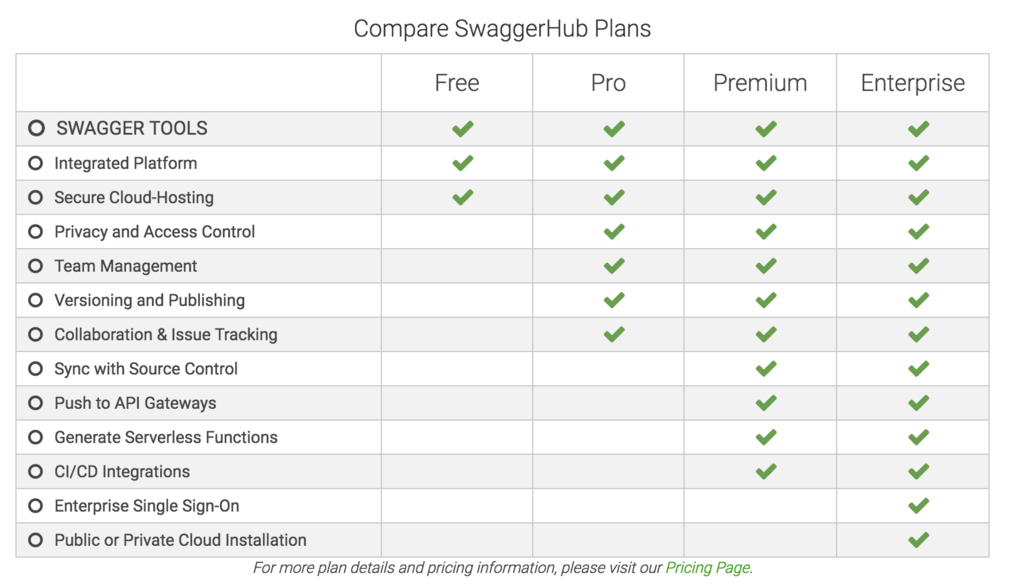
Task: Click the circle icon next to Integrated Platform
Action: click(35, 163)
